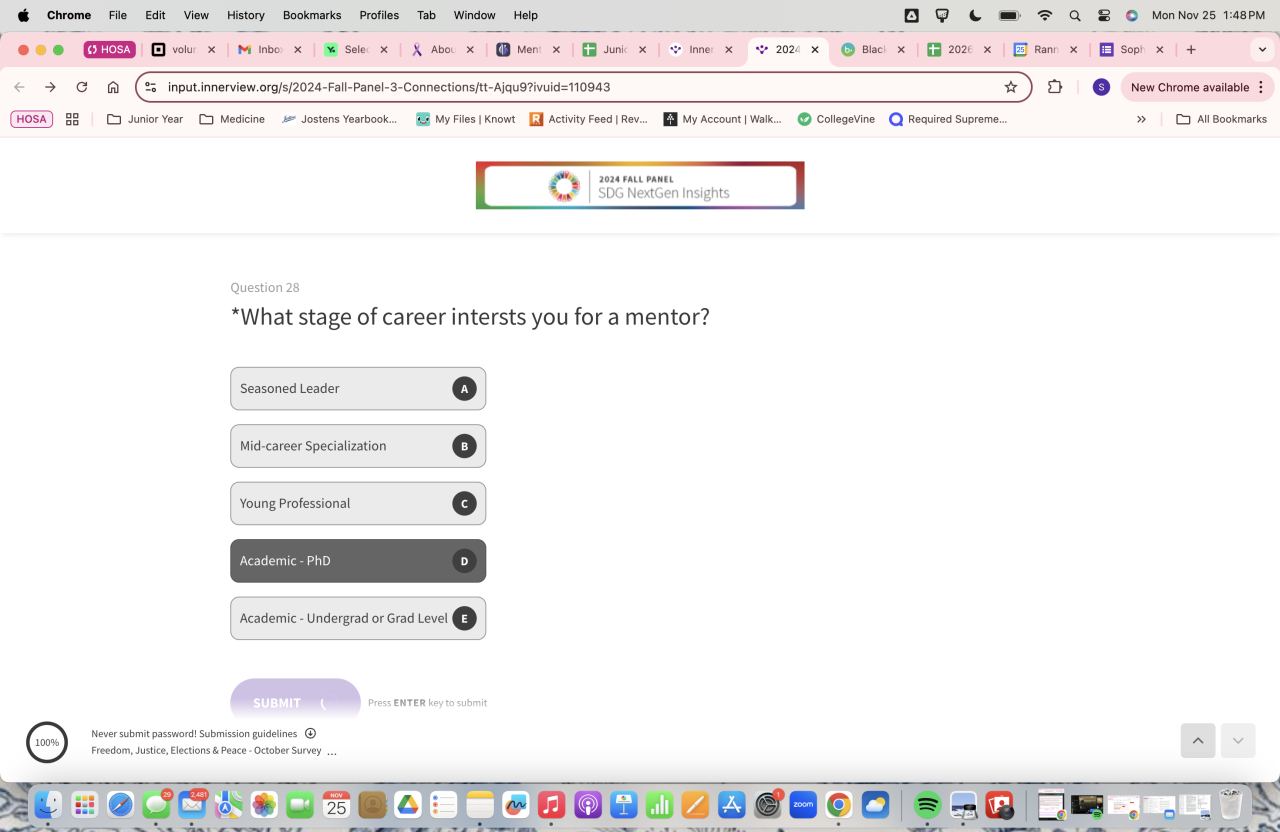Select the Seasoned Leader option

tap(358, 388)
